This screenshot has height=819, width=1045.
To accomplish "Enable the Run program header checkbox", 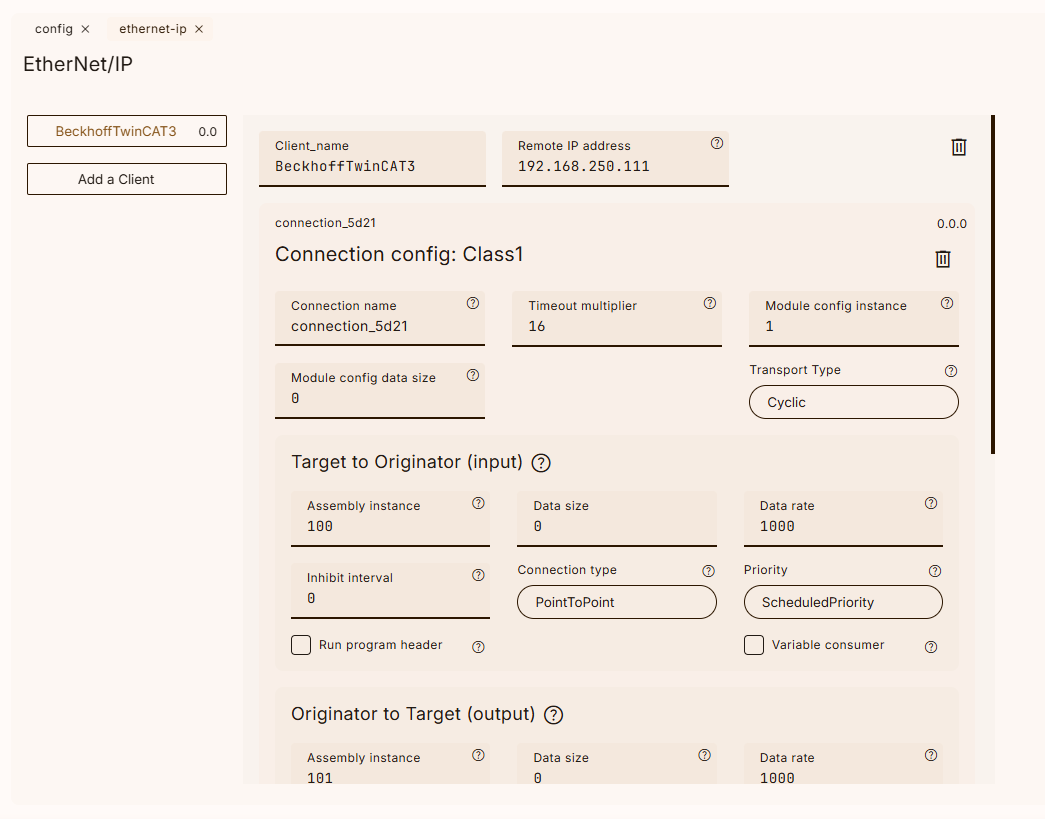I will tap(301, 645).
